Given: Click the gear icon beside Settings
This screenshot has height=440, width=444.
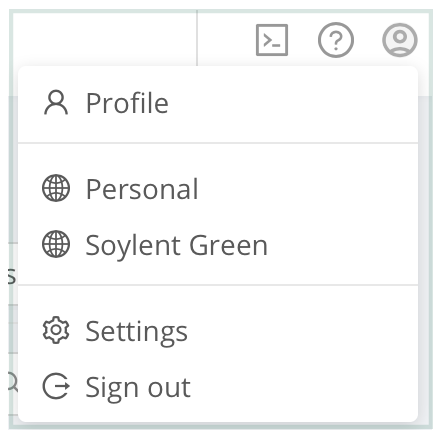Looking at the screenshot, I should [56, 330].
